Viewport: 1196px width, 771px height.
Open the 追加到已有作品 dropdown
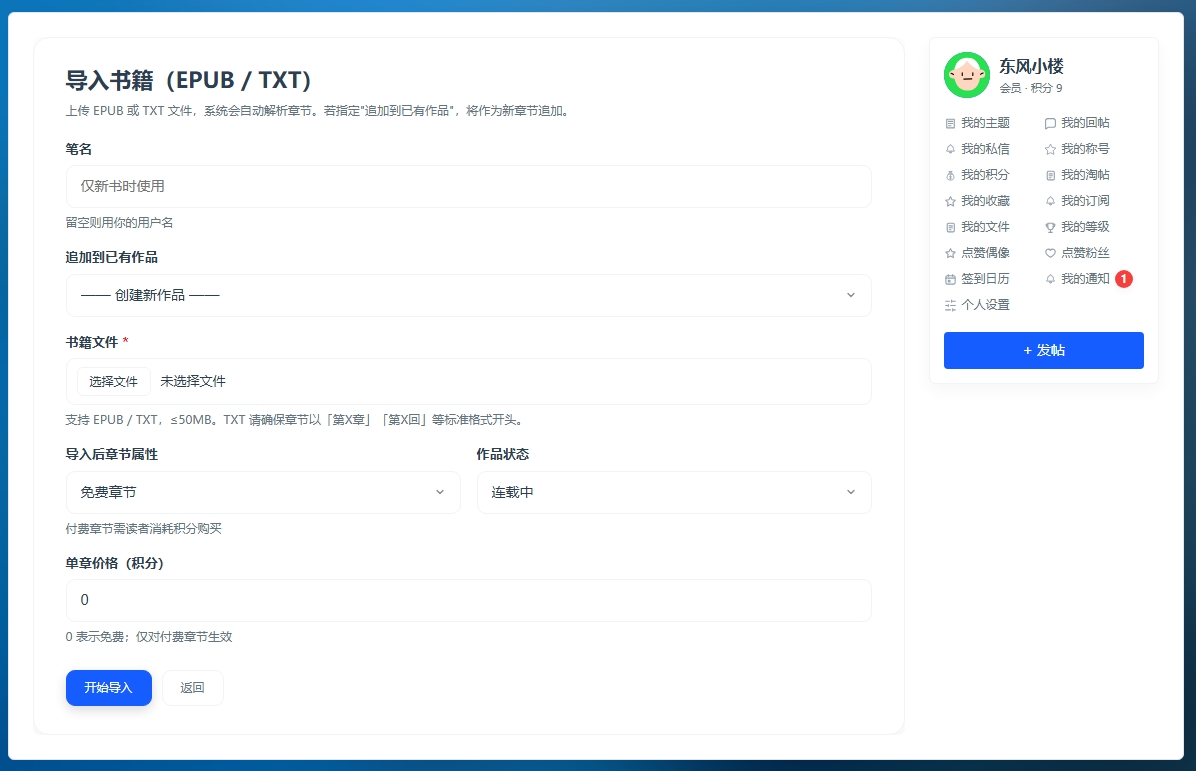[468, 295]
